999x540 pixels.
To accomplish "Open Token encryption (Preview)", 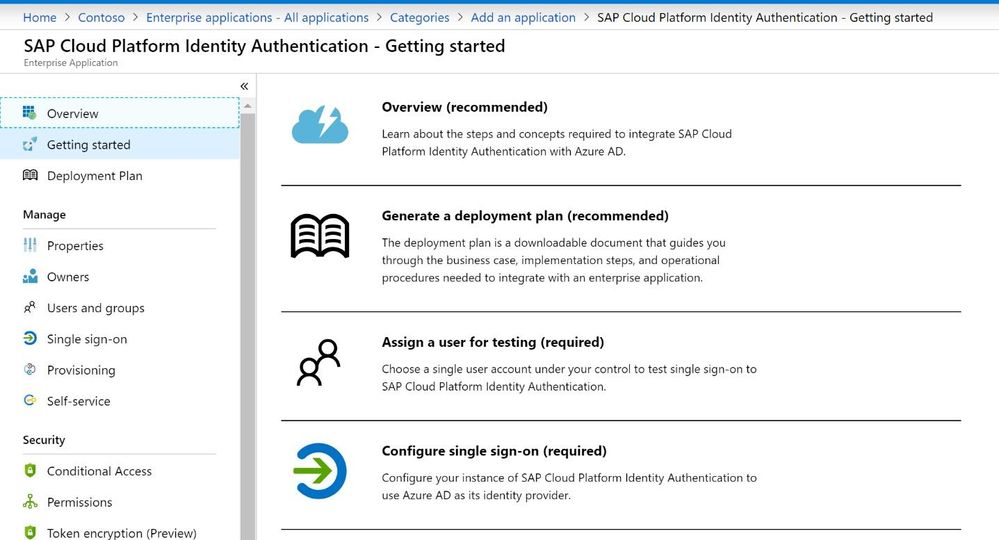I will 120,532.
